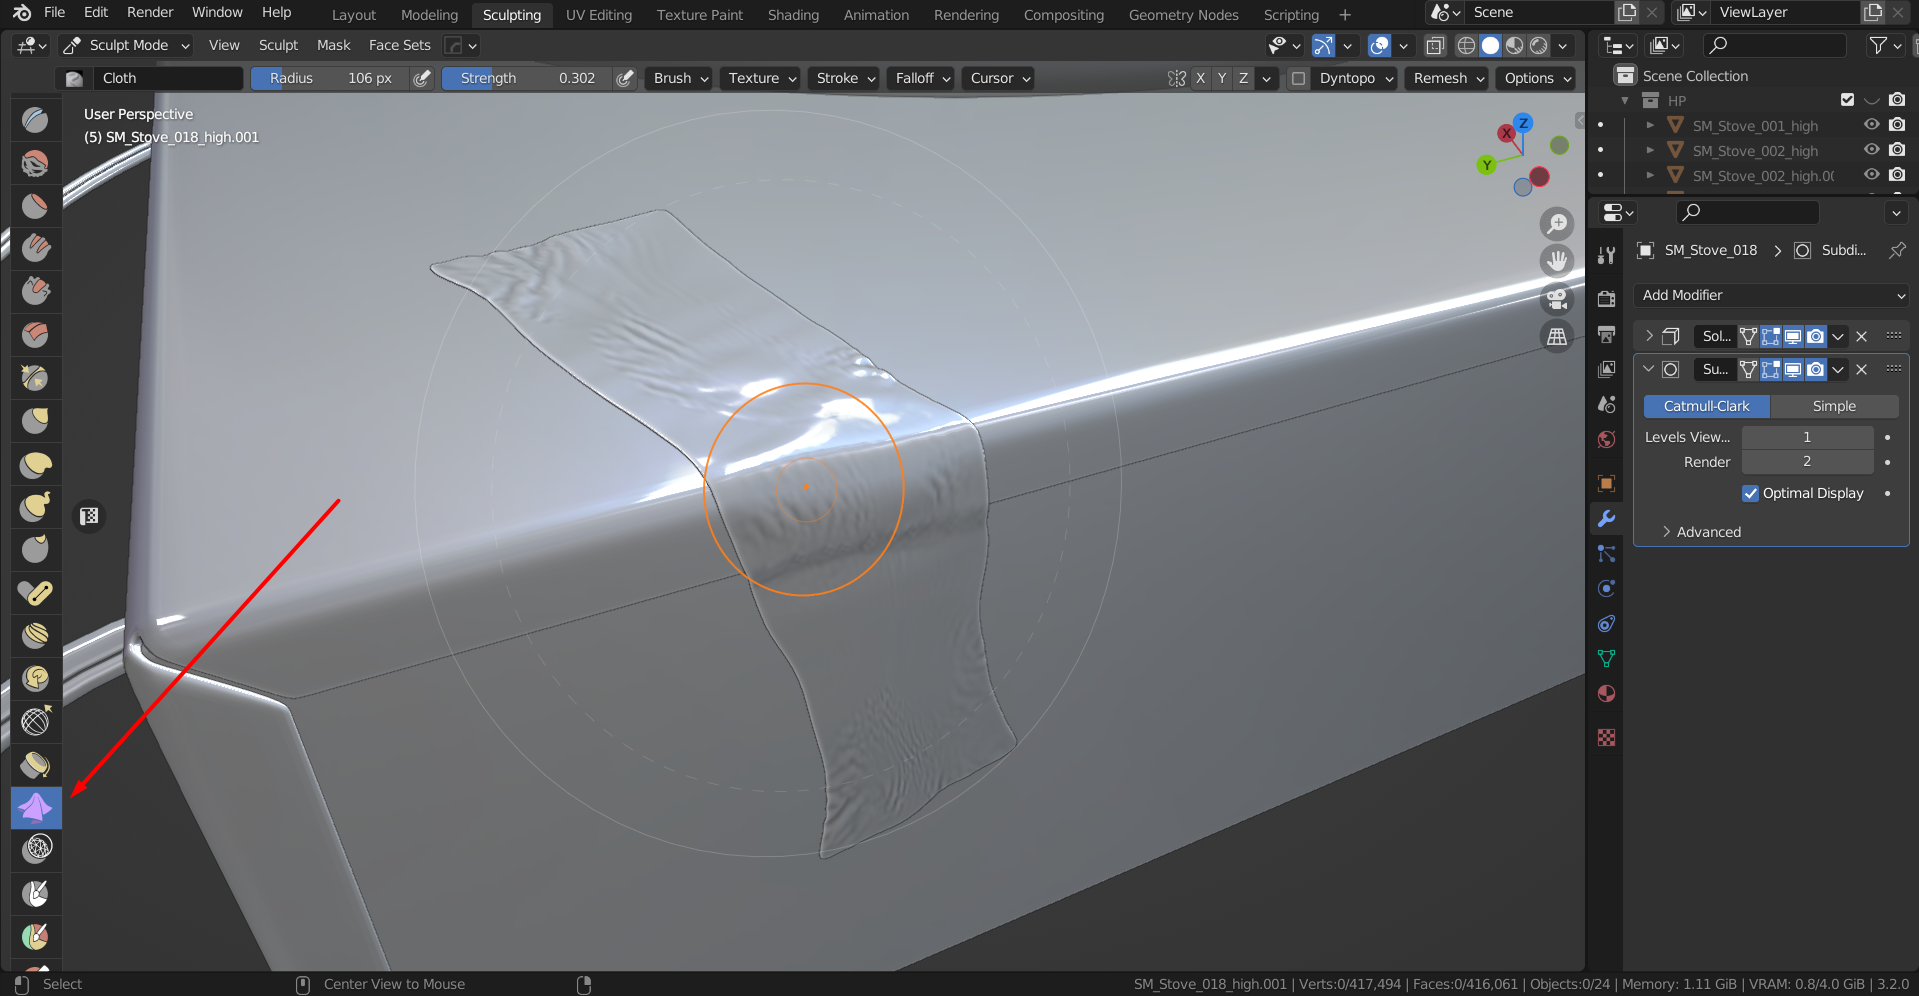The height and width of the screenshot is (996, 1919).
Task: Toggle radius pen pressure icon
Action: pyautogui.click(x=423, y=78)
